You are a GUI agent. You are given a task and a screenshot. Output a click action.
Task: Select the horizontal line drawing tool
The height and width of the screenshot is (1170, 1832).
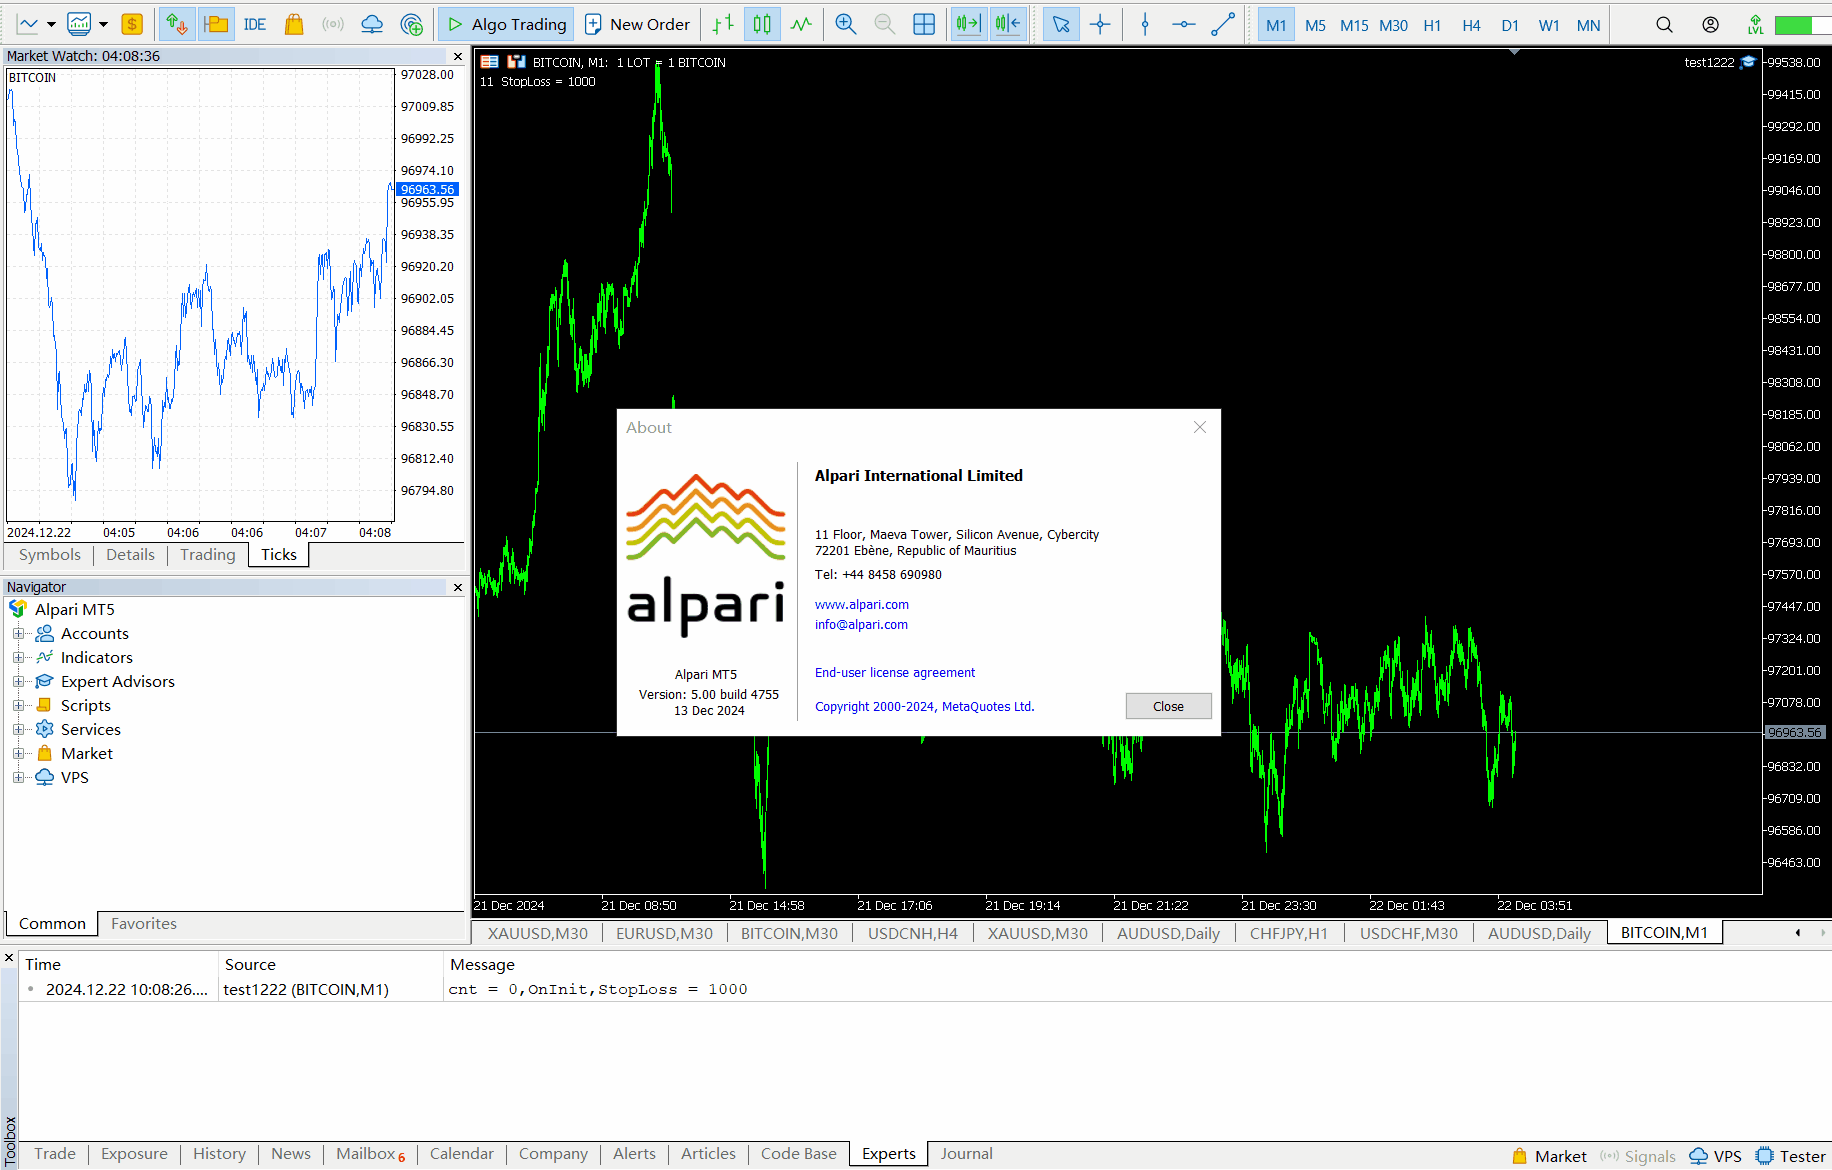pyautogui.click(x=1184, y=24)
